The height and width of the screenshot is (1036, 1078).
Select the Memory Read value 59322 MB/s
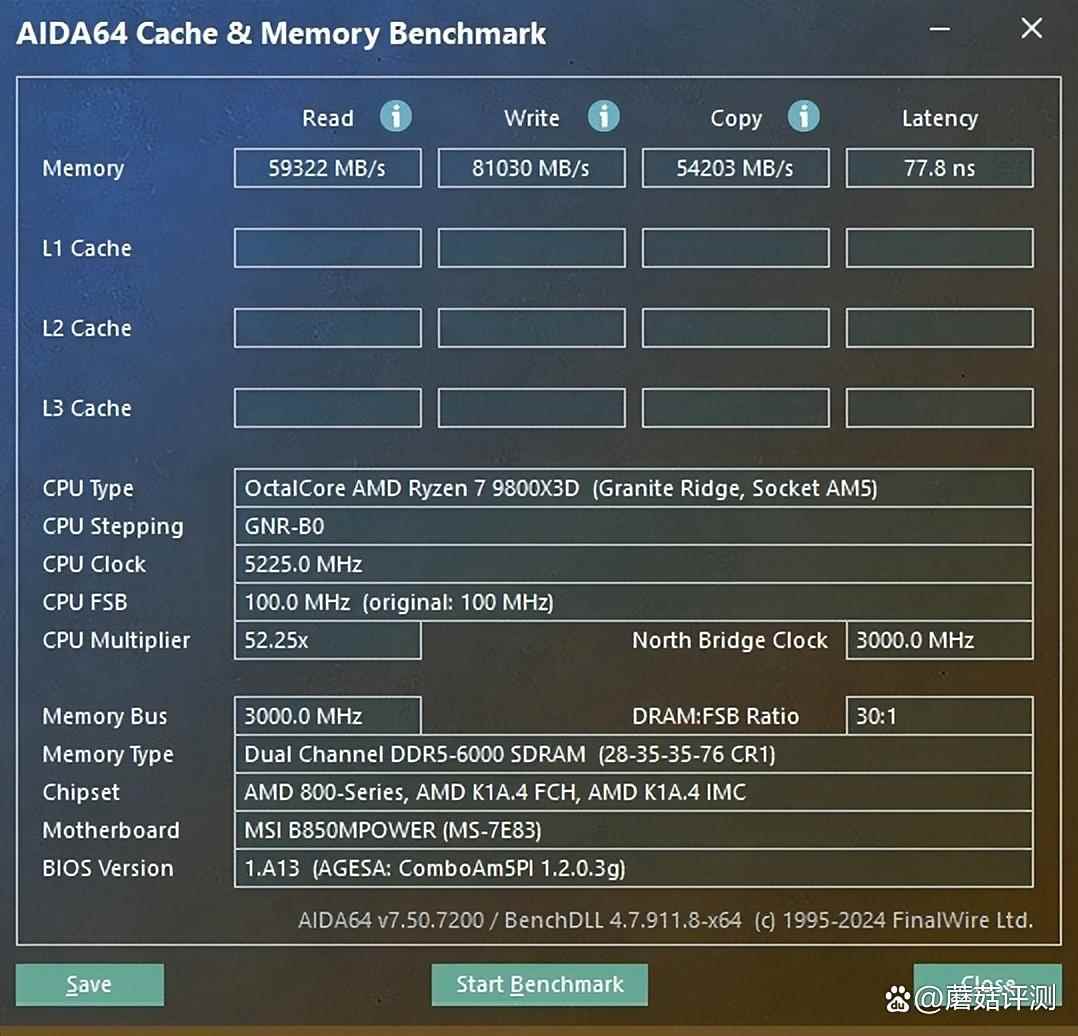[327, 168]
